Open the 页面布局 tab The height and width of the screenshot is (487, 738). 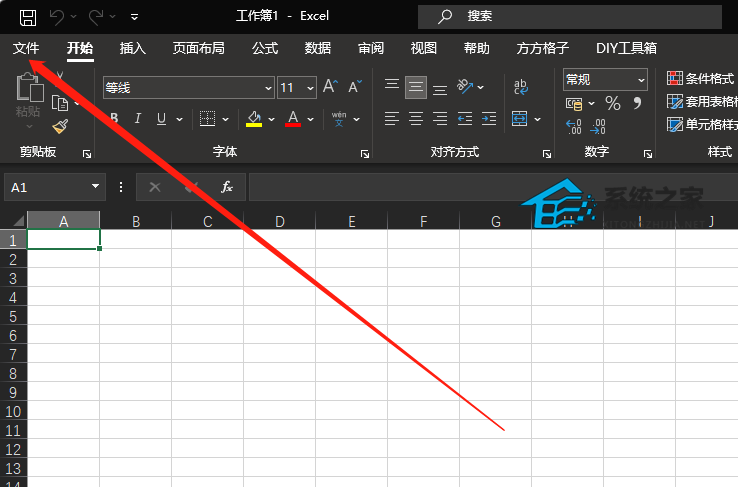click(x=198, y=48)
